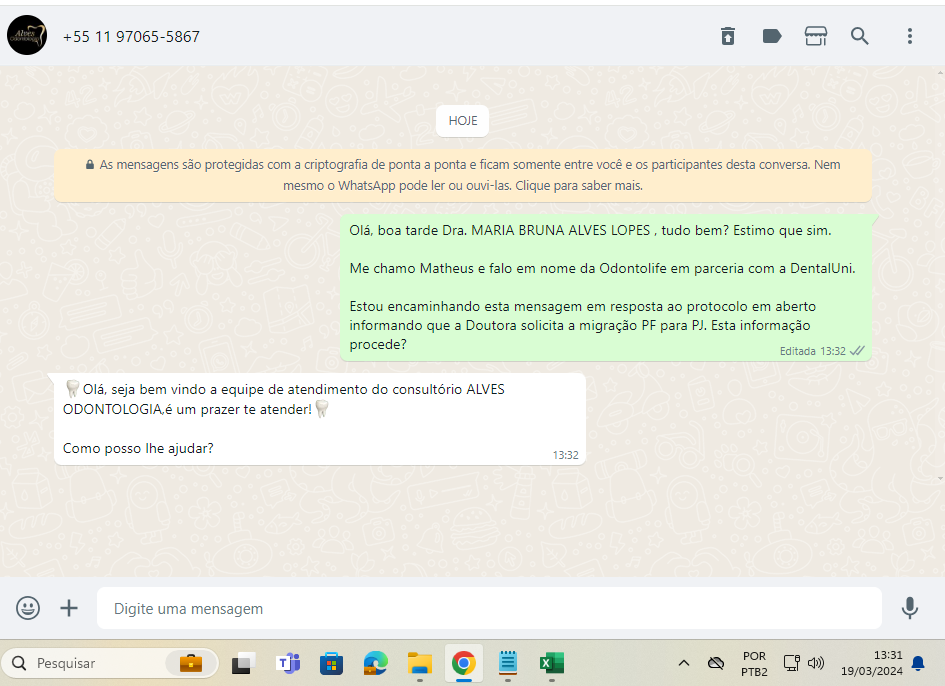
Task: Select the sent message from Matheus
Action: 606,288
